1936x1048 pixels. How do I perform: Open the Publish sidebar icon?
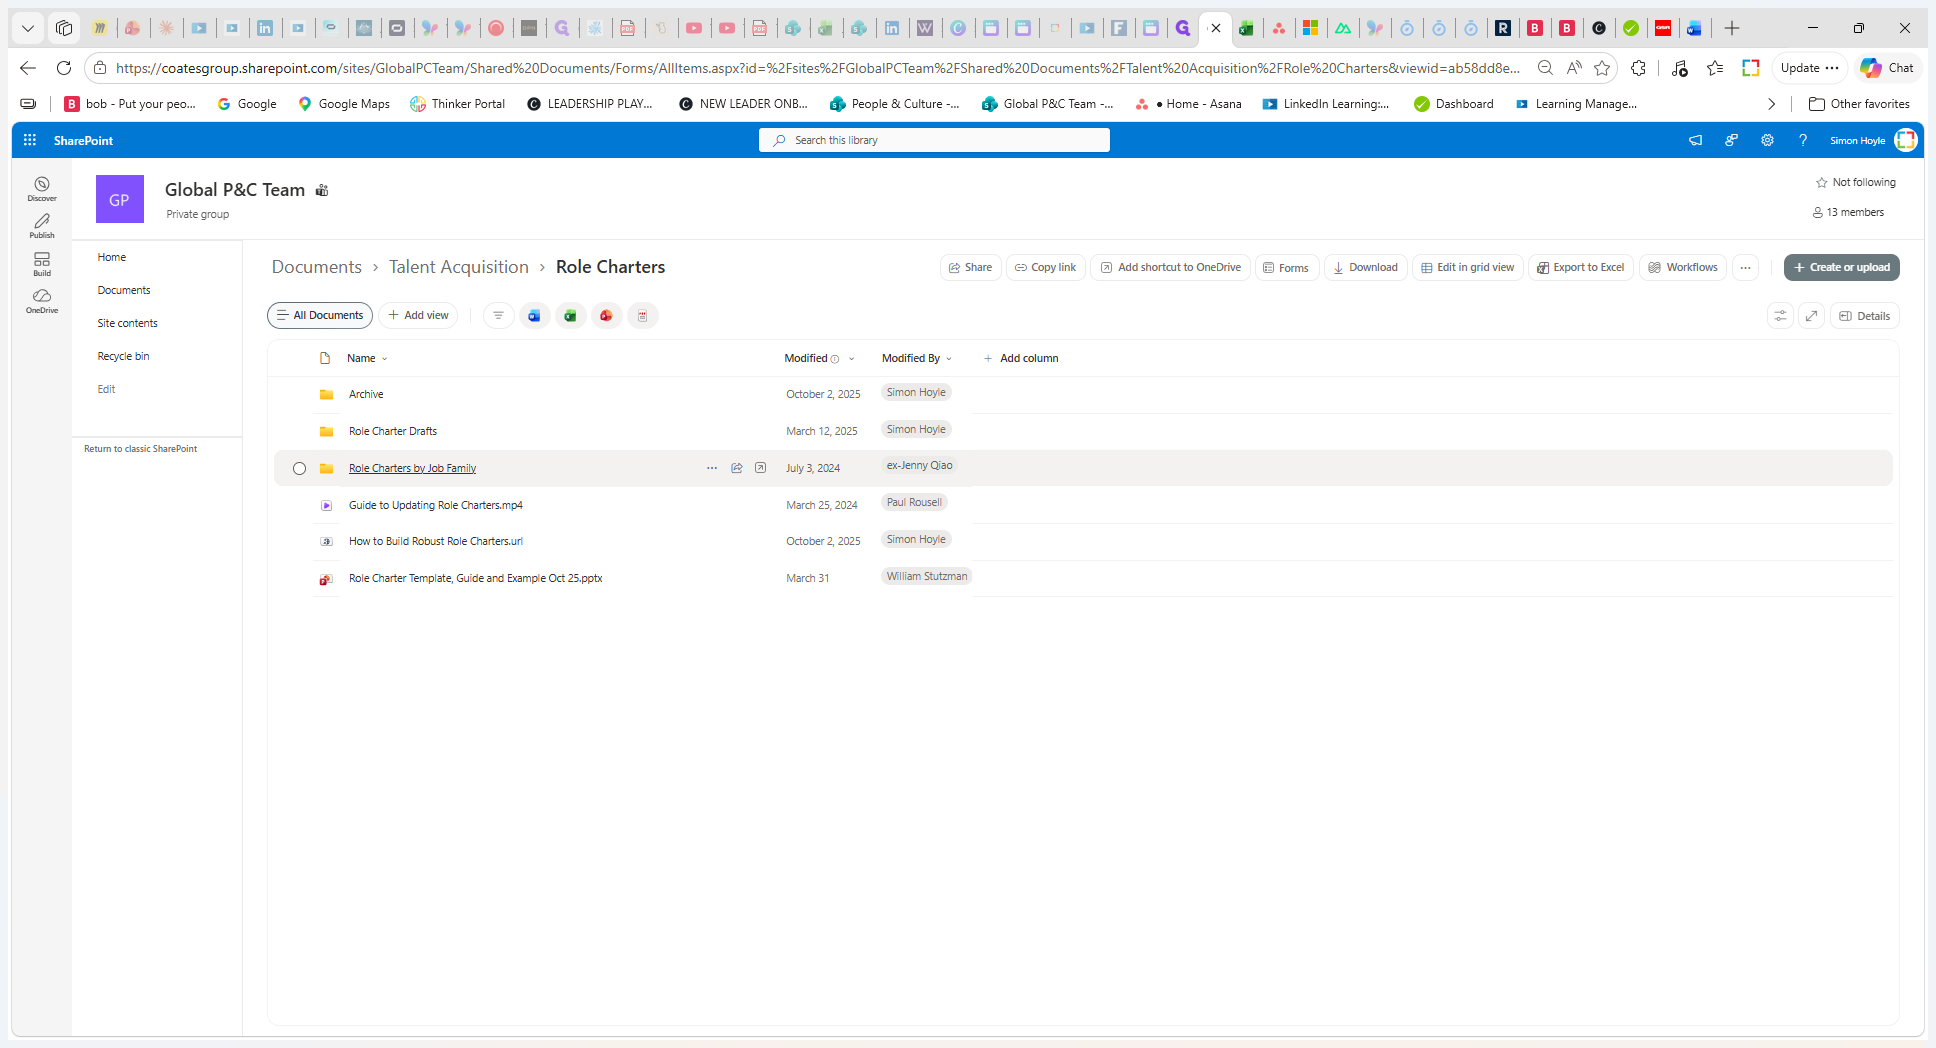tap(42, 225)
